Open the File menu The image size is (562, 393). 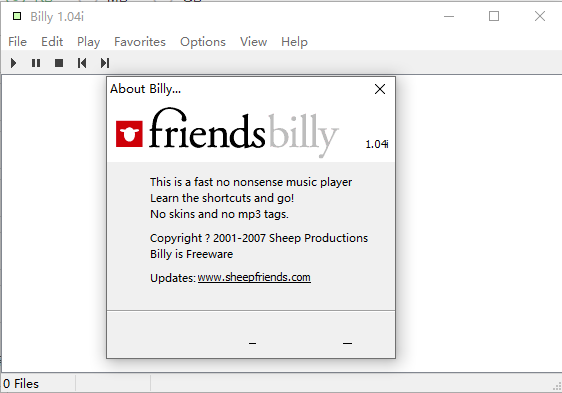(18, 42)
